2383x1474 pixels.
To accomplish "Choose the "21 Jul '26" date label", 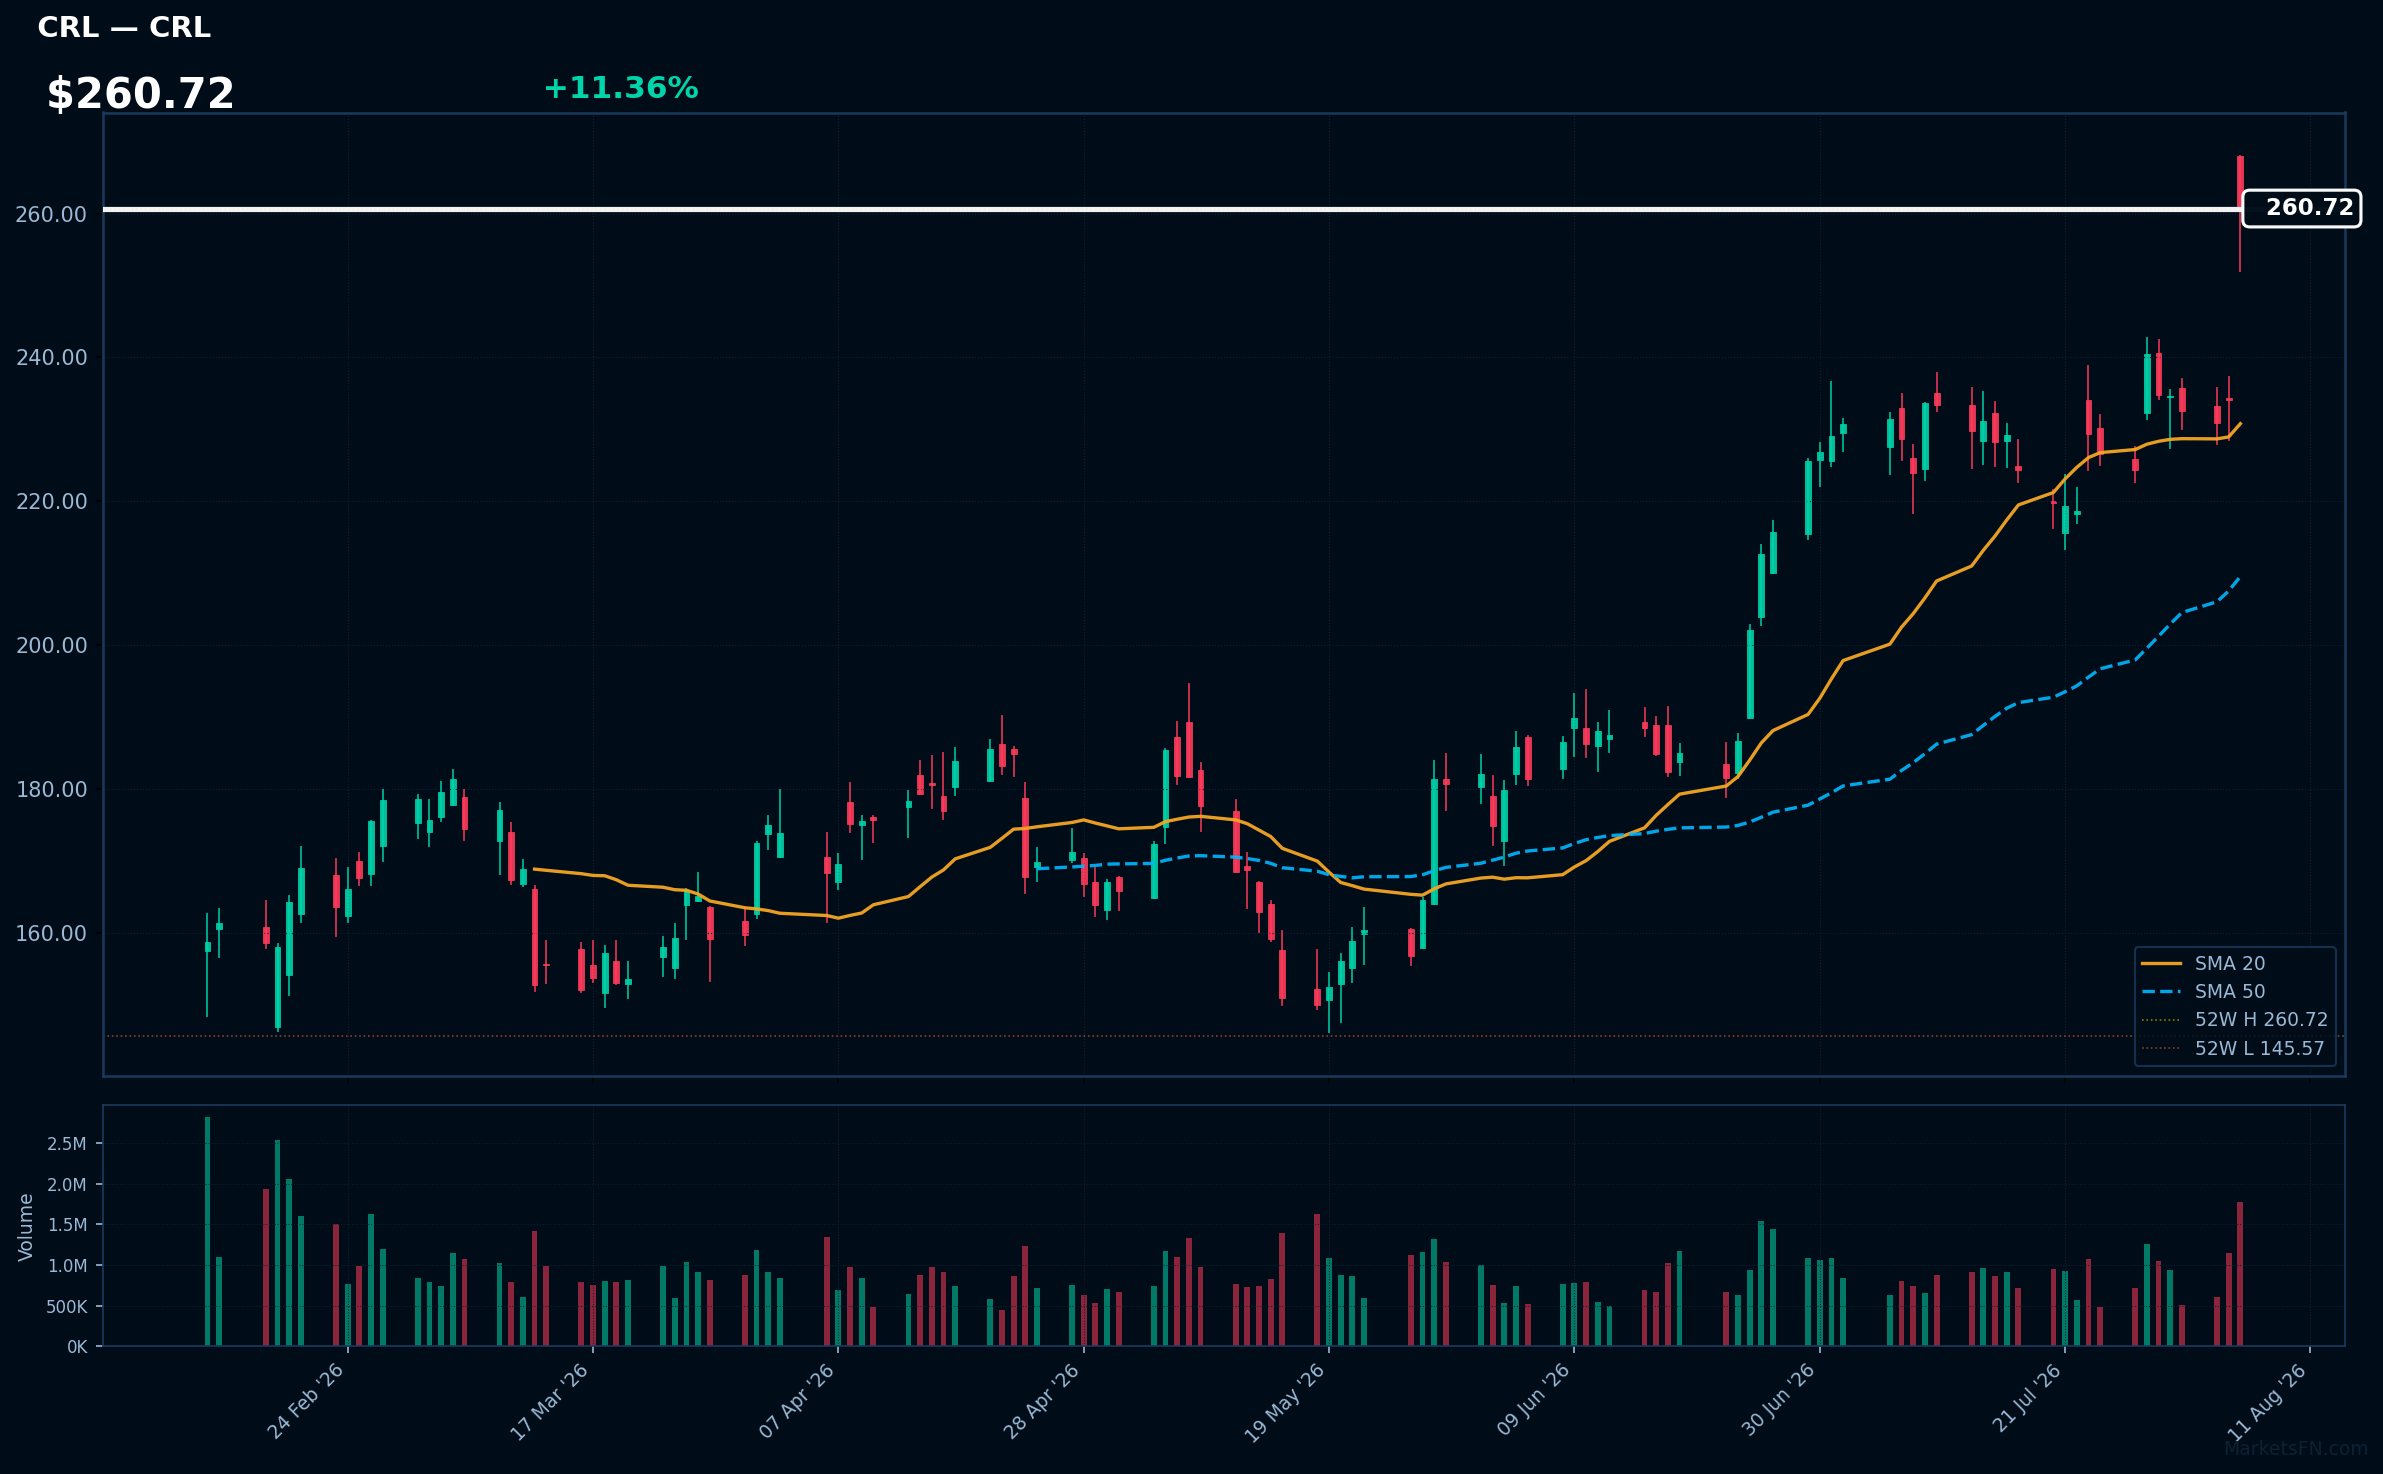I will pos(2026,1398).
